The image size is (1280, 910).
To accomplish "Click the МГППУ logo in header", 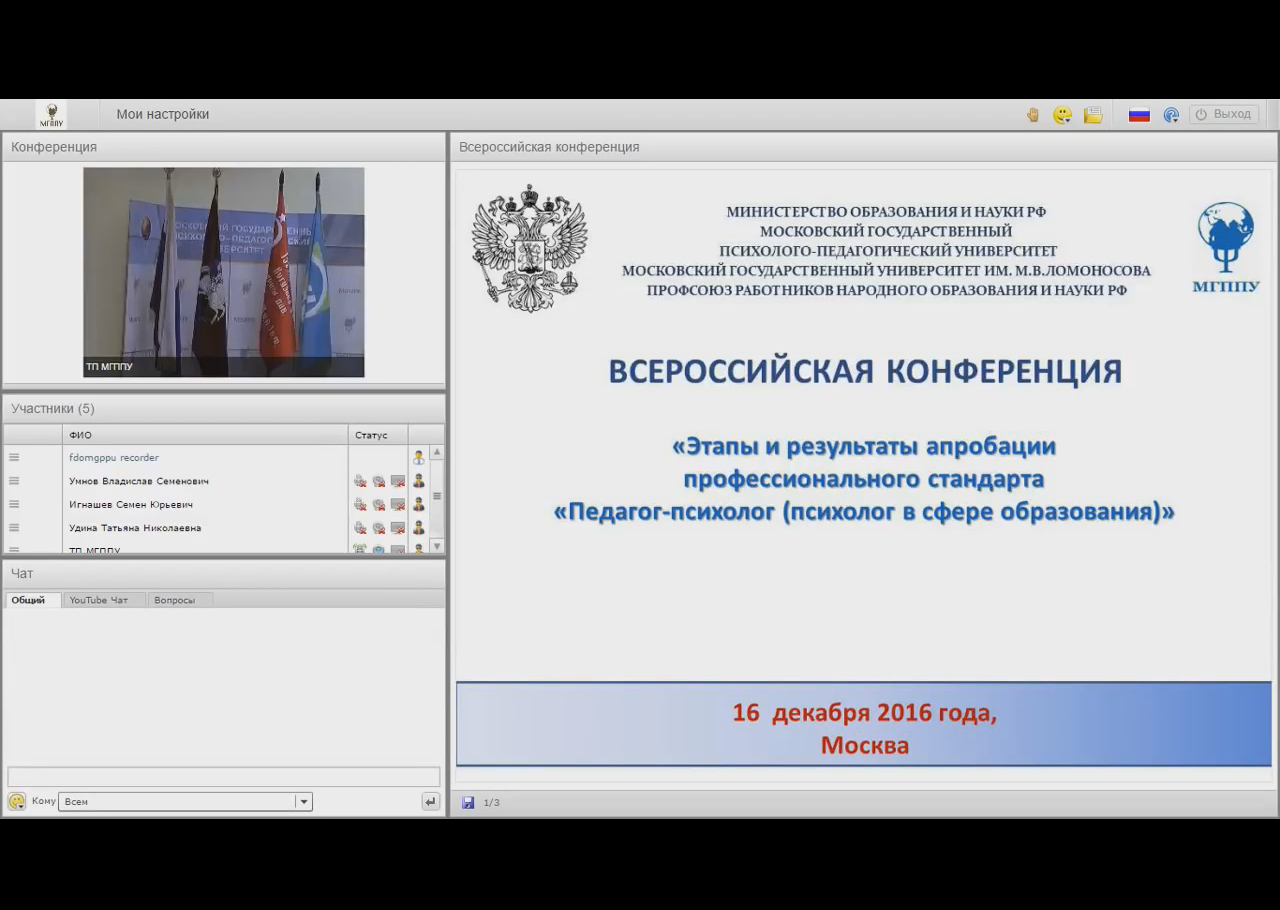I will click(51, 114).
